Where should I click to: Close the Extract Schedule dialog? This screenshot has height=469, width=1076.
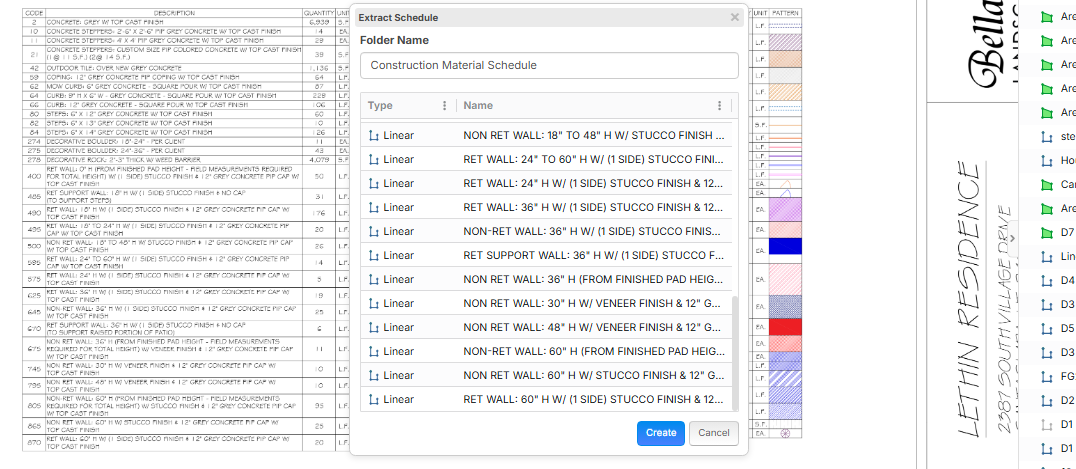click(734, 17)
